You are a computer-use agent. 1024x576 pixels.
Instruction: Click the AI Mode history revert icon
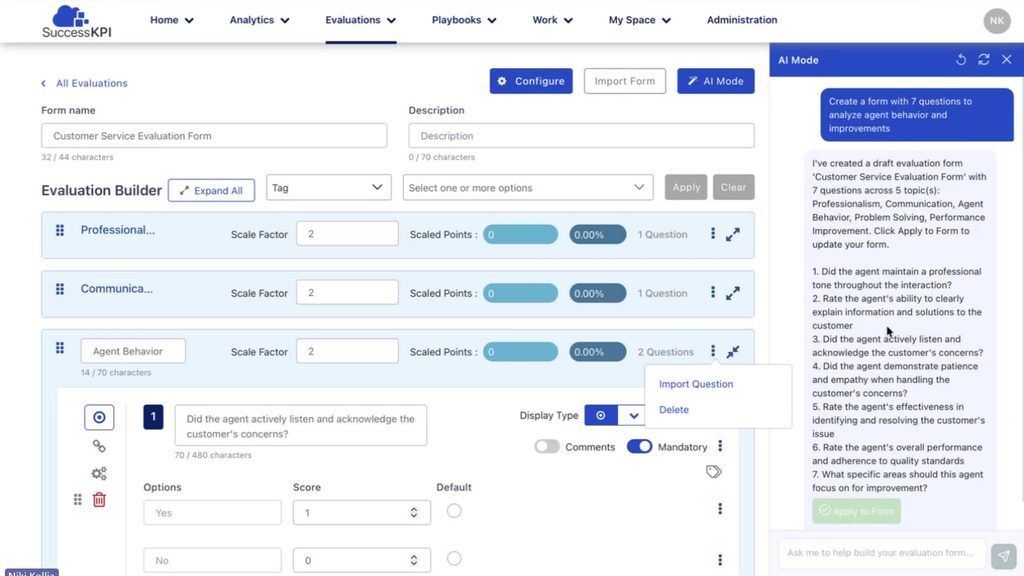click(x=961, y=59)
